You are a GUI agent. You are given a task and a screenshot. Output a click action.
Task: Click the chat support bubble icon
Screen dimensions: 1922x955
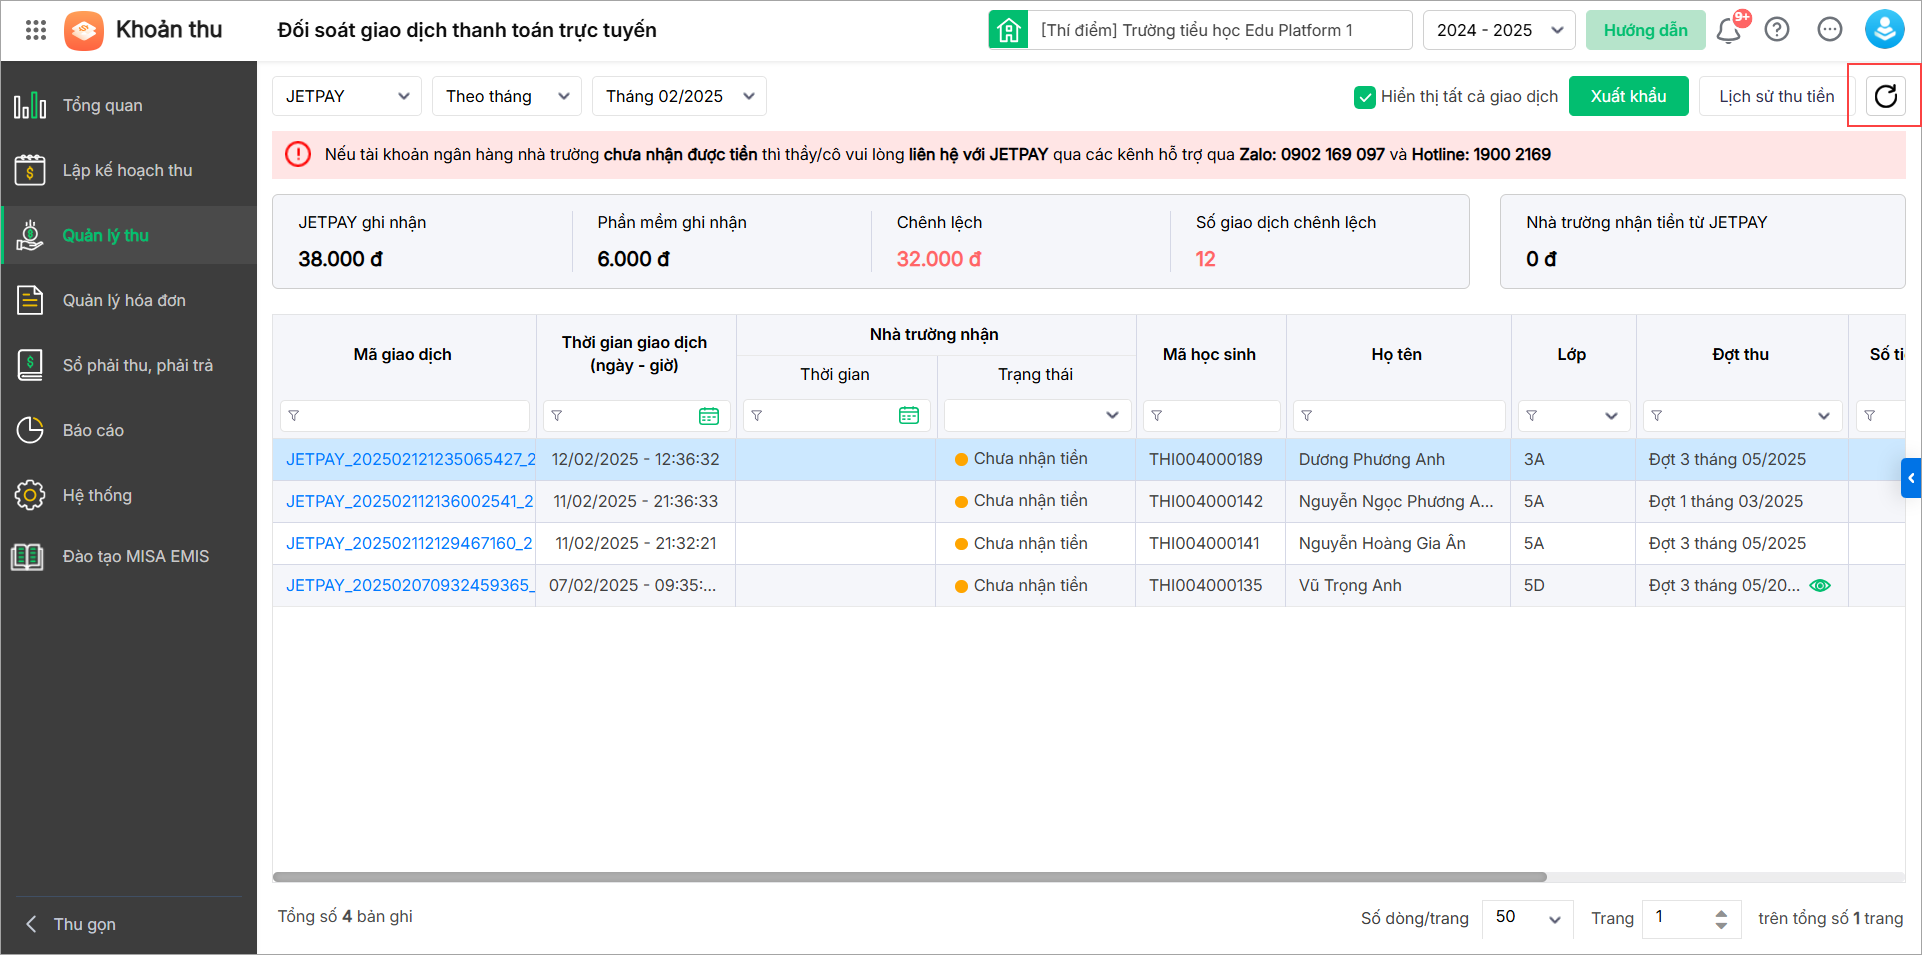(1829, 30)
